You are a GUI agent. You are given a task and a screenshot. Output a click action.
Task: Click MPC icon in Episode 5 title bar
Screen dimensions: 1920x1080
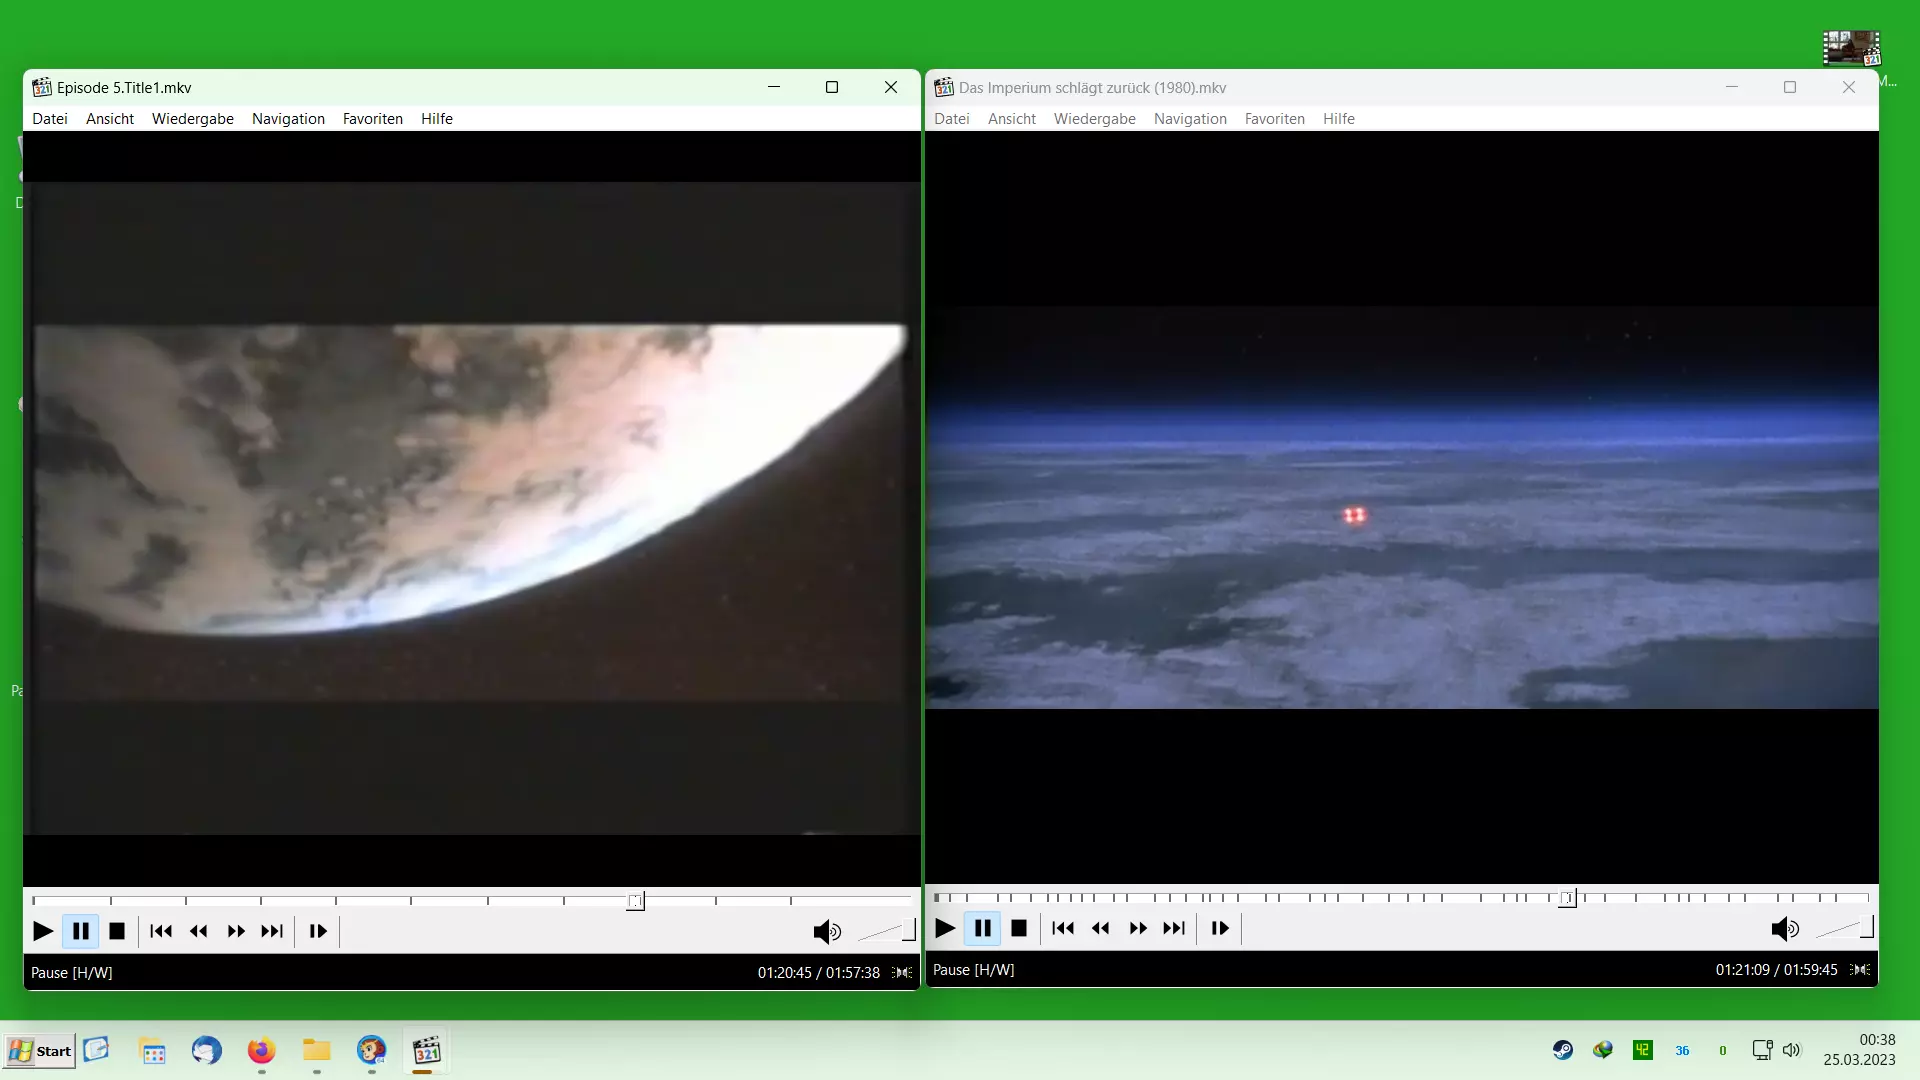42,87
